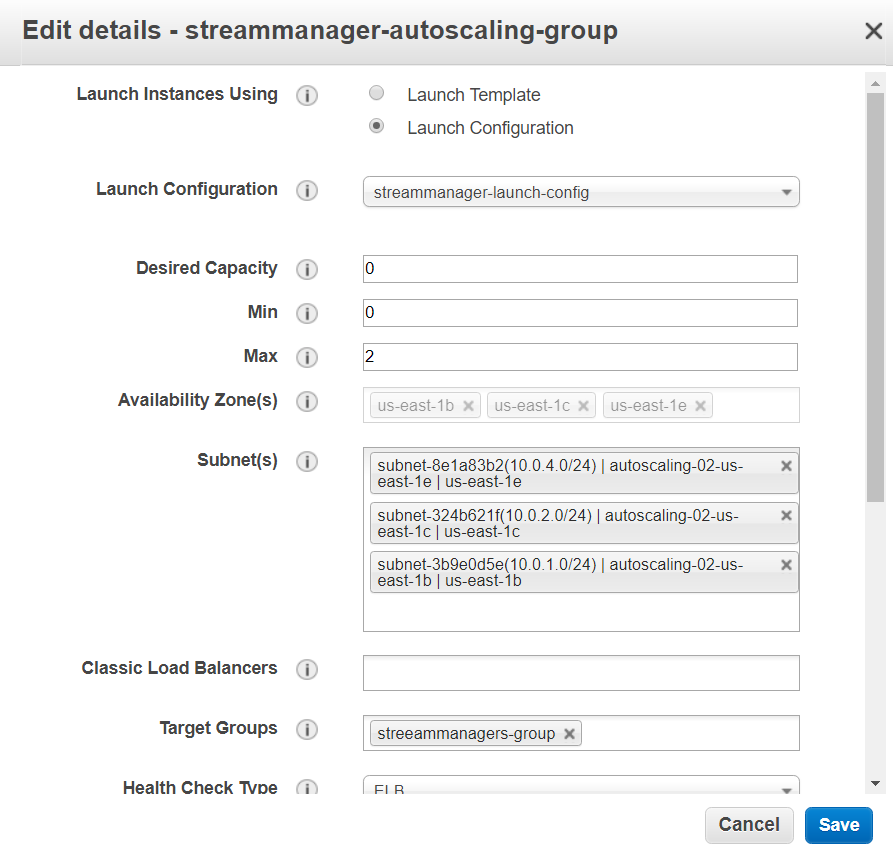The image size is (893, 853).
Task: Click the vertical scrollbar thumb
Action: [875, 297]
